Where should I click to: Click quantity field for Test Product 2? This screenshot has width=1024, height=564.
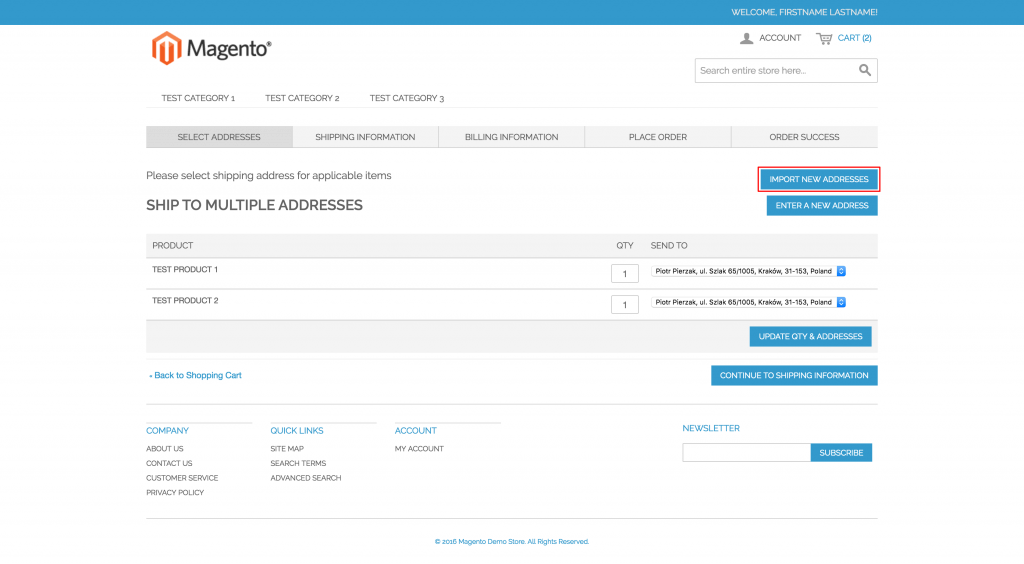coord(624,305)
